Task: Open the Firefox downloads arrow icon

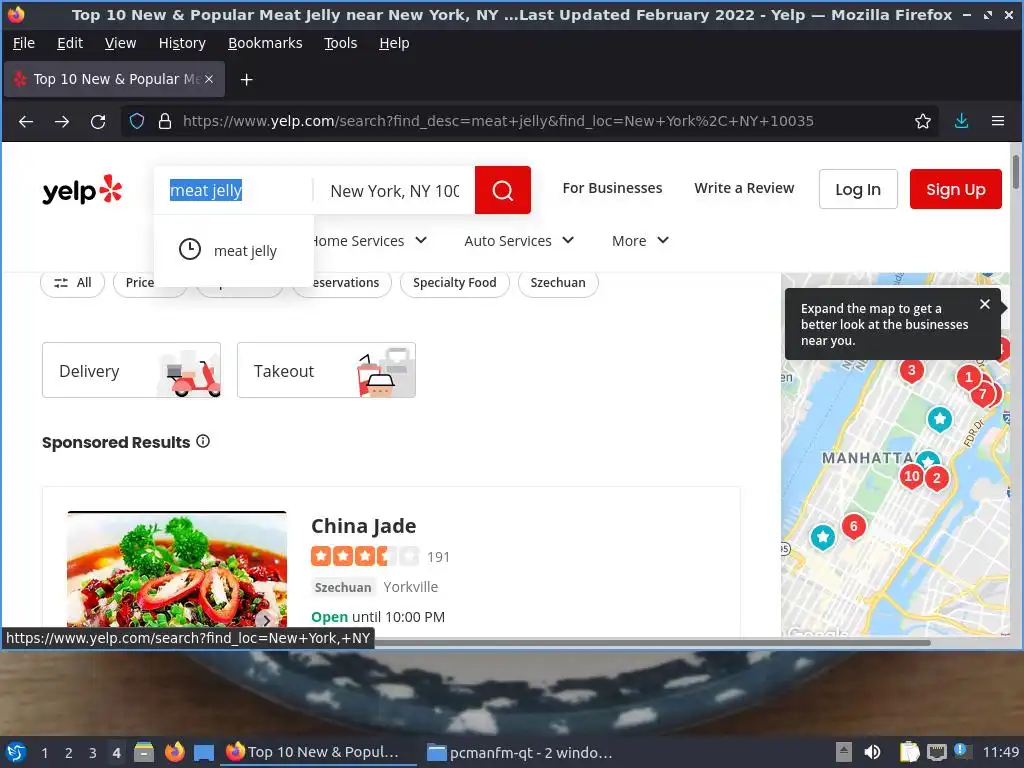Action: (x=961, y=121)
